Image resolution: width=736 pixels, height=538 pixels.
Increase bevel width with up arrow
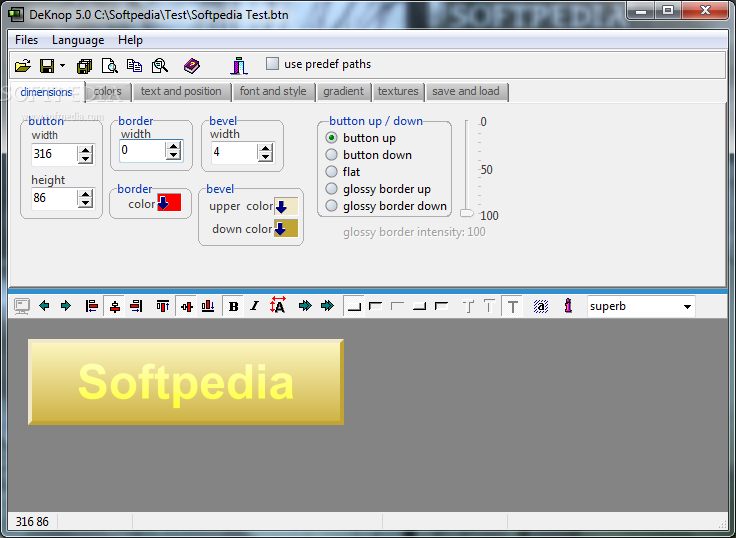point(266,148)
